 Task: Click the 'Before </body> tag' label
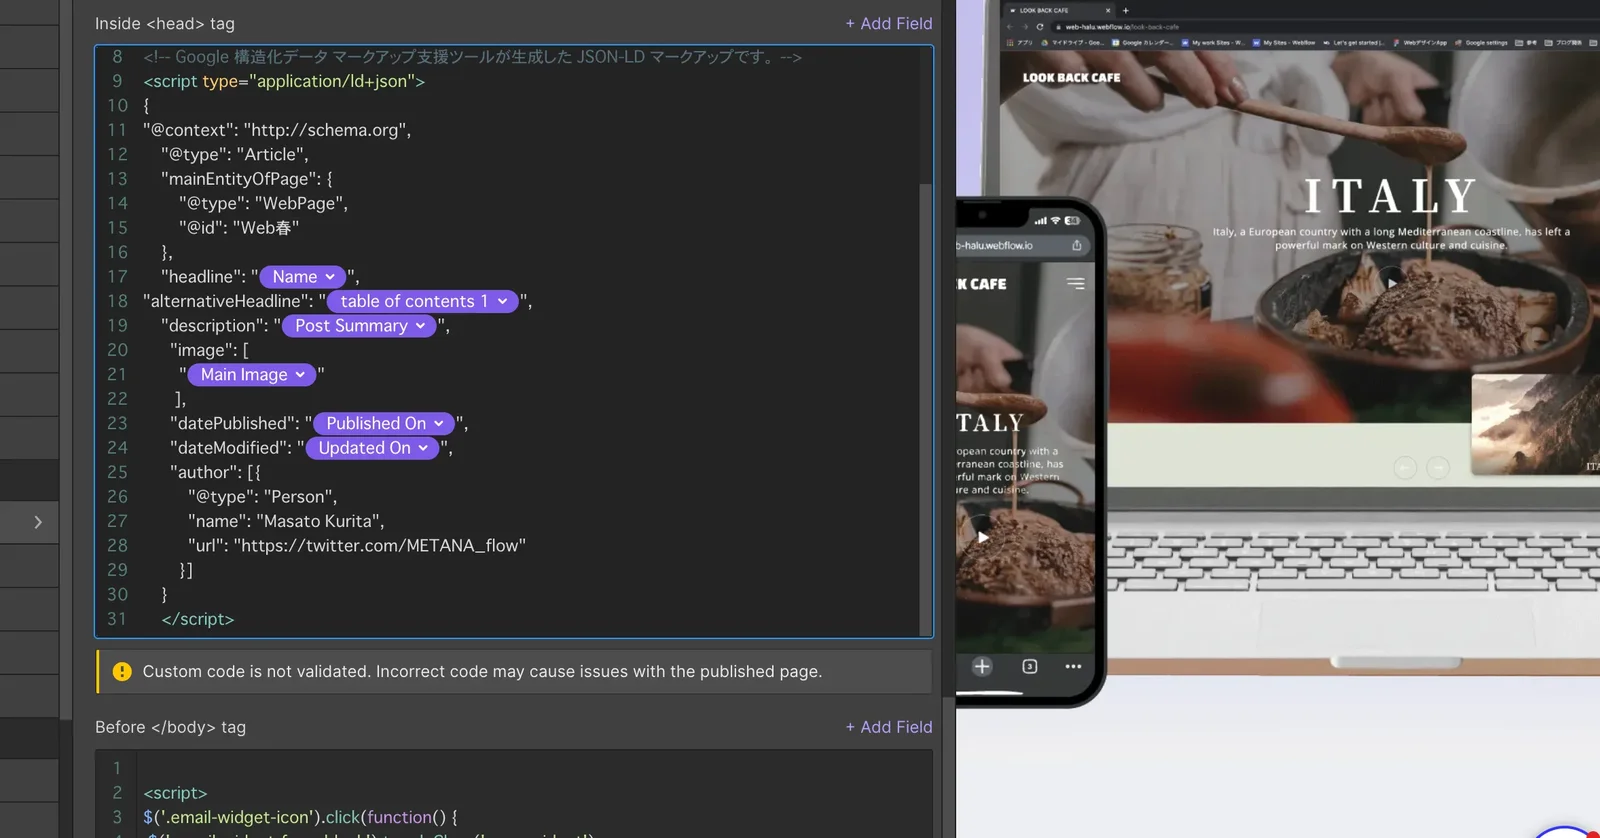[170, 727]
